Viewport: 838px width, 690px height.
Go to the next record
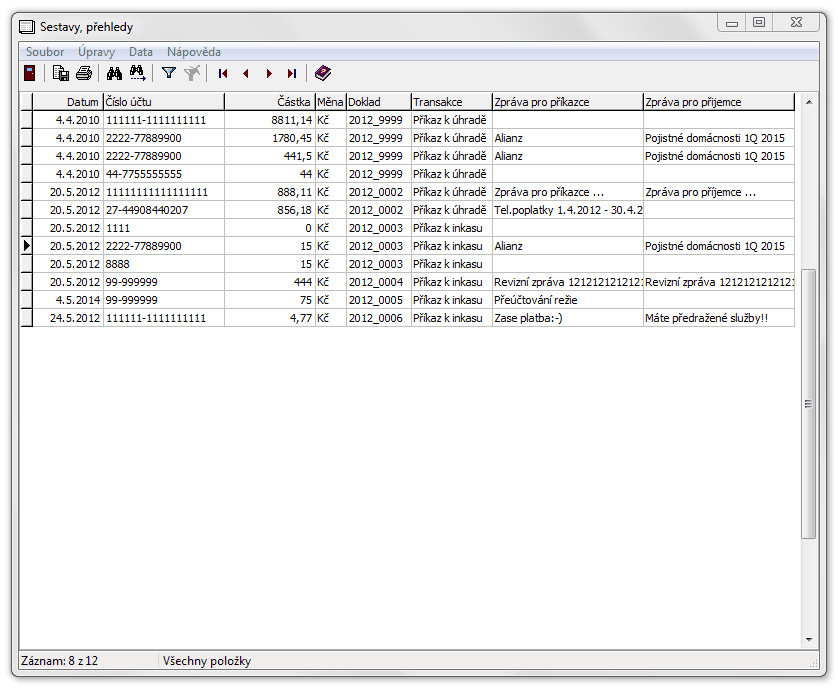(269, 74)
